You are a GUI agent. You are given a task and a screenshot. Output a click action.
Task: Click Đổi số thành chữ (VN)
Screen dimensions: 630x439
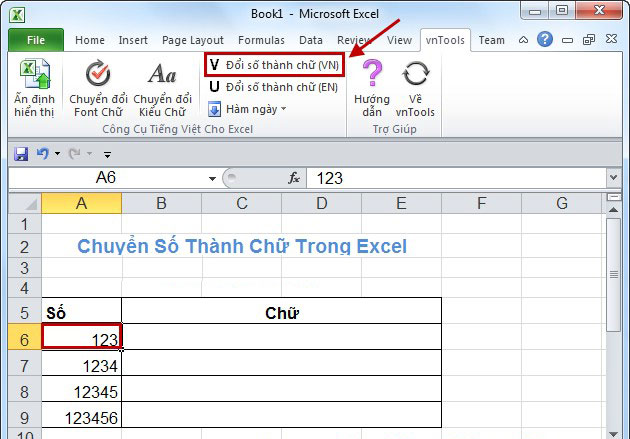pos(274,65)
